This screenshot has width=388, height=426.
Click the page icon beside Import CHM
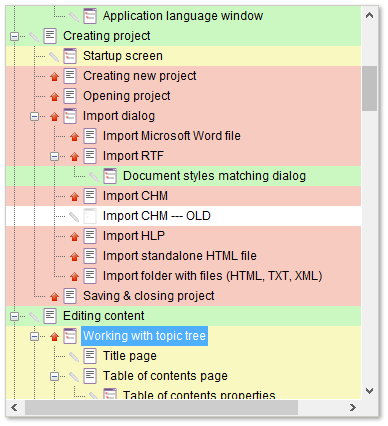pos(90,196)
